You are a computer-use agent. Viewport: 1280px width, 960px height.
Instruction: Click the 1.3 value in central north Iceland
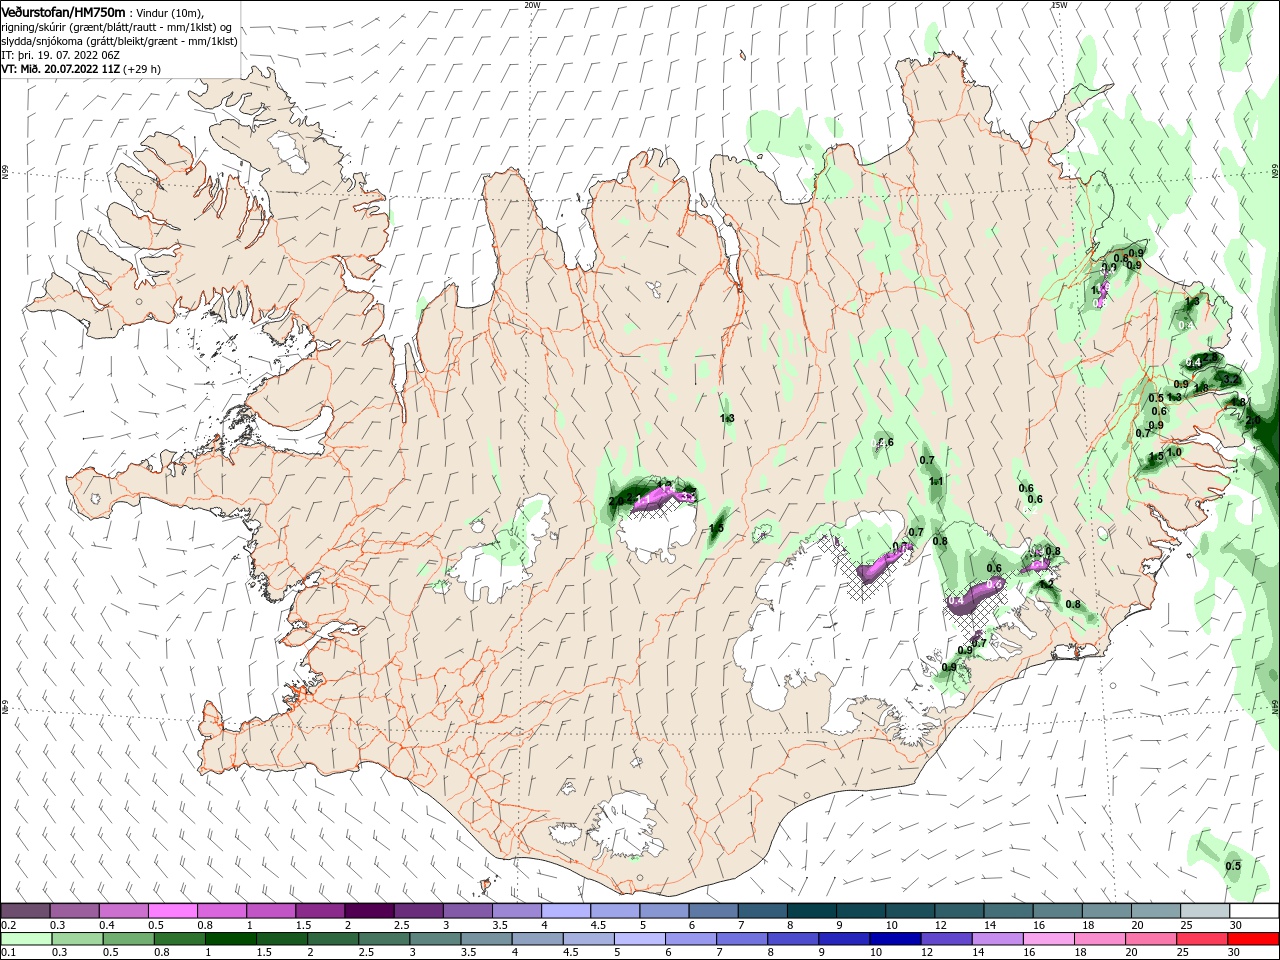[728, 418]
